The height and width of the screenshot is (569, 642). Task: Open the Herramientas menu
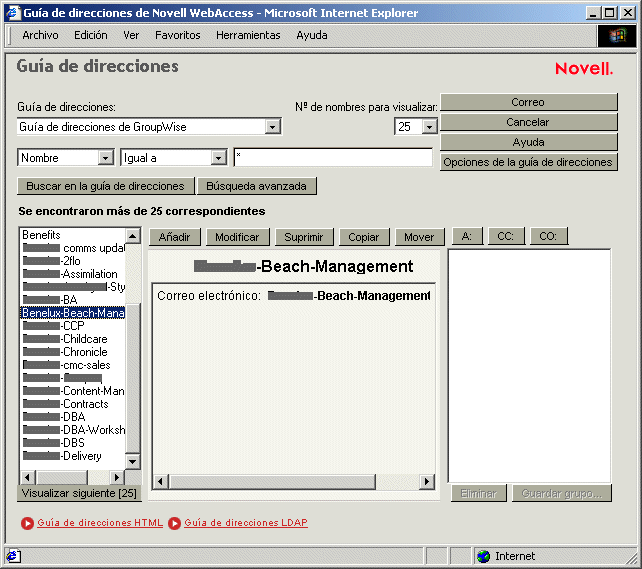coord(248,35)
